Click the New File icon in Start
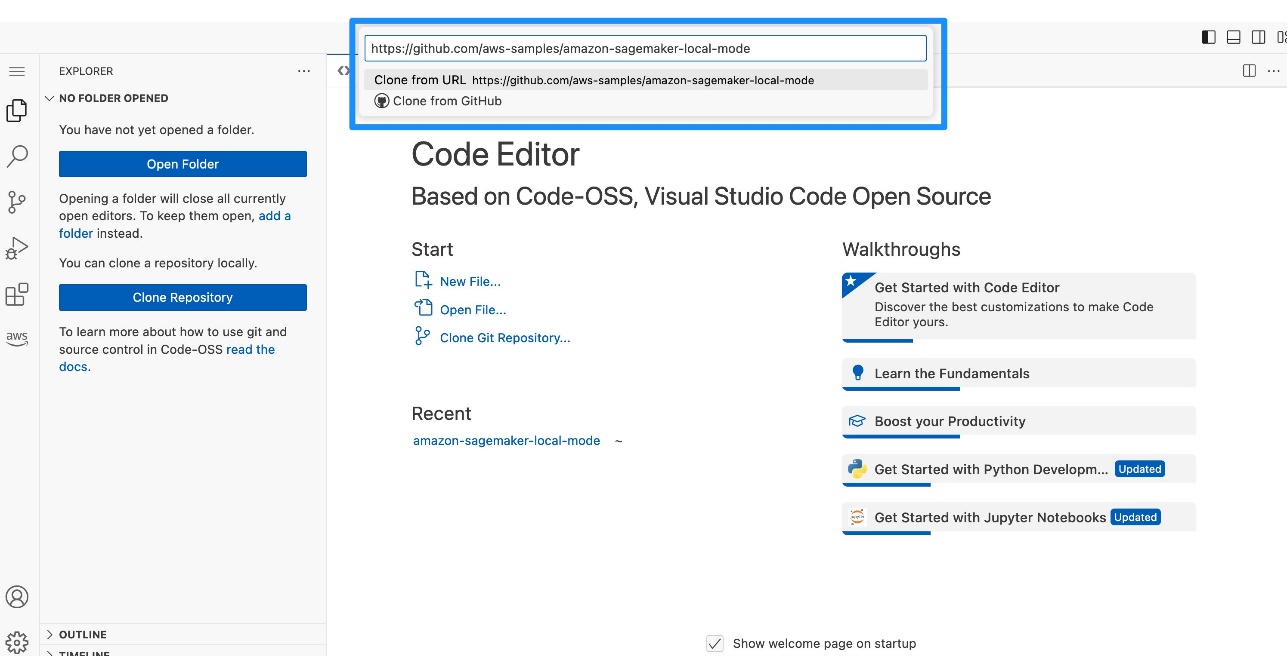The image size is (1287, 656). [423, 281]
